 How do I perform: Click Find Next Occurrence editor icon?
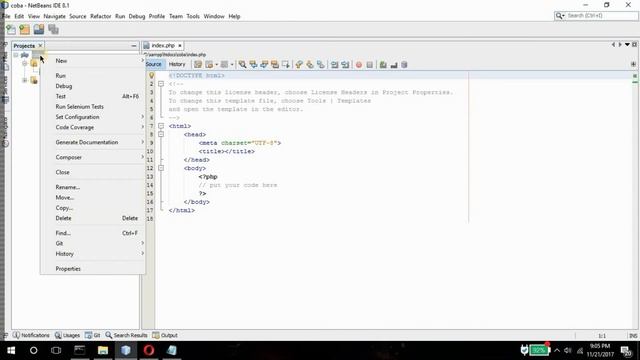pos(264,64)
